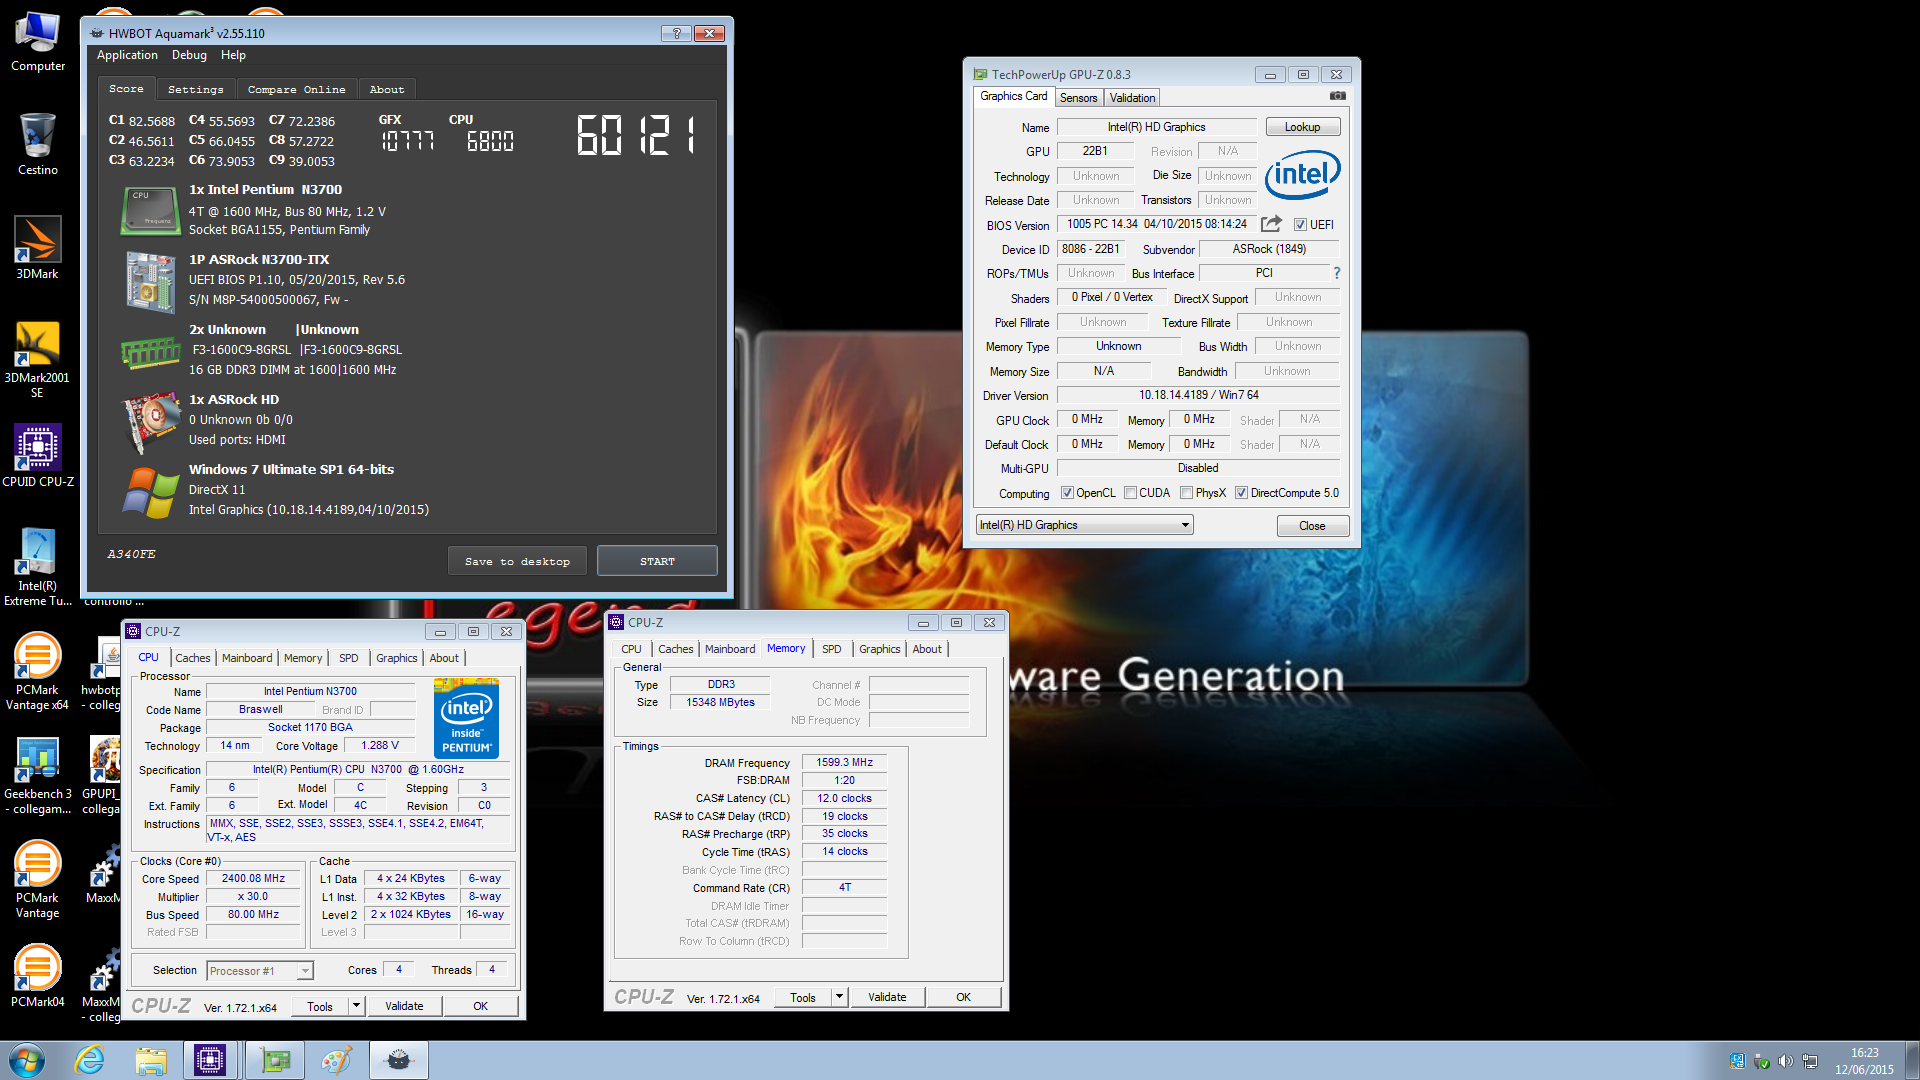Click the Aquamark help question button
The image size is (1920, 1080).
point(676,33)
